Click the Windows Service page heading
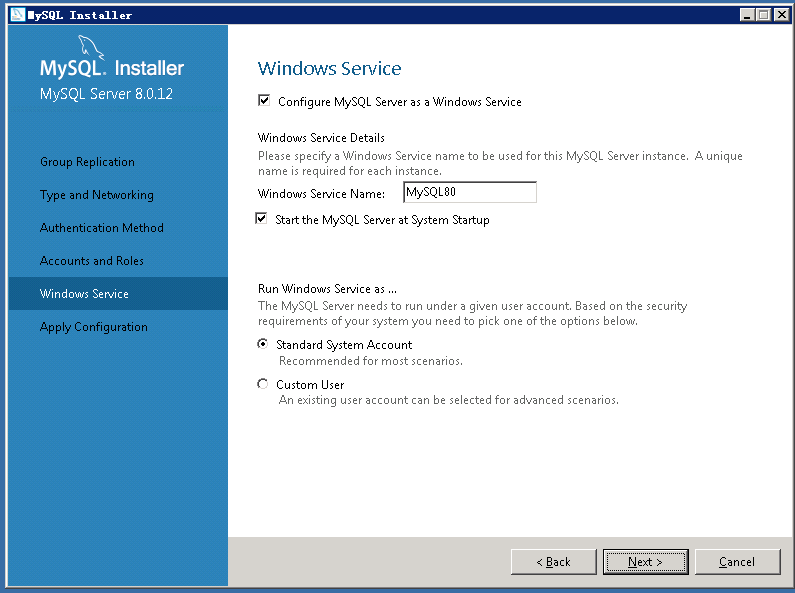The image size is (795, 593). 330,68
